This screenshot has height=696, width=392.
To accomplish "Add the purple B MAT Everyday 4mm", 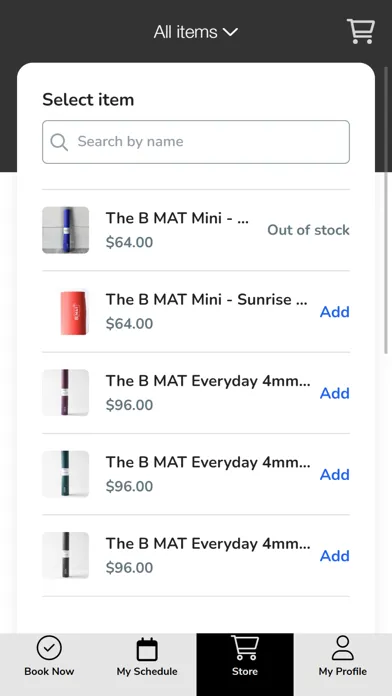I will tap(335, 393).
